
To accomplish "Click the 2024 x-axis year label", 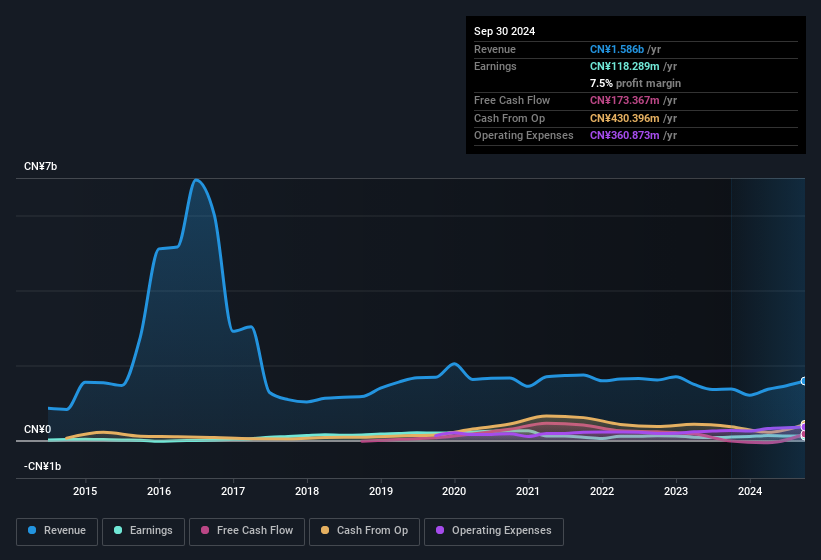I will (750, 491).
